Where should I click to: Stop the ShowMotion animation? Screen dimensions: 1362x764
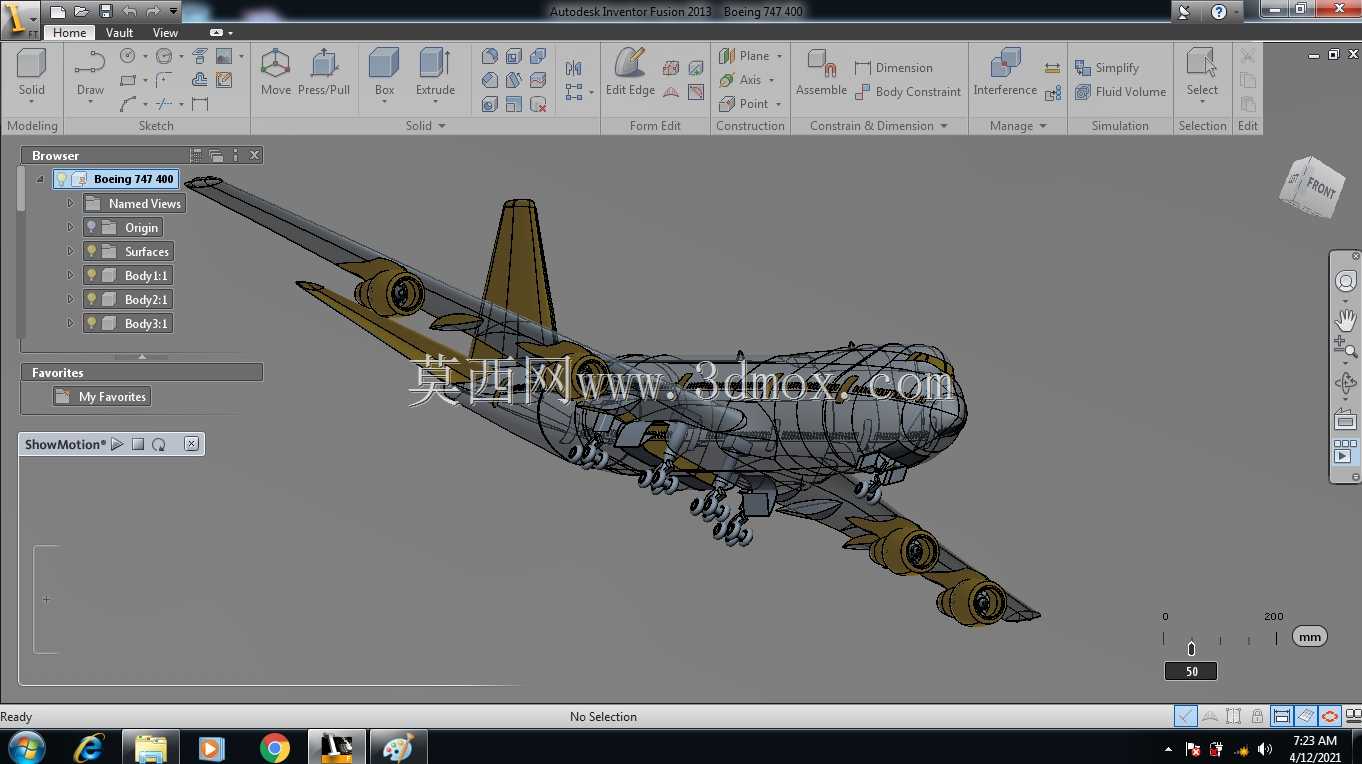tap(138, 444)
